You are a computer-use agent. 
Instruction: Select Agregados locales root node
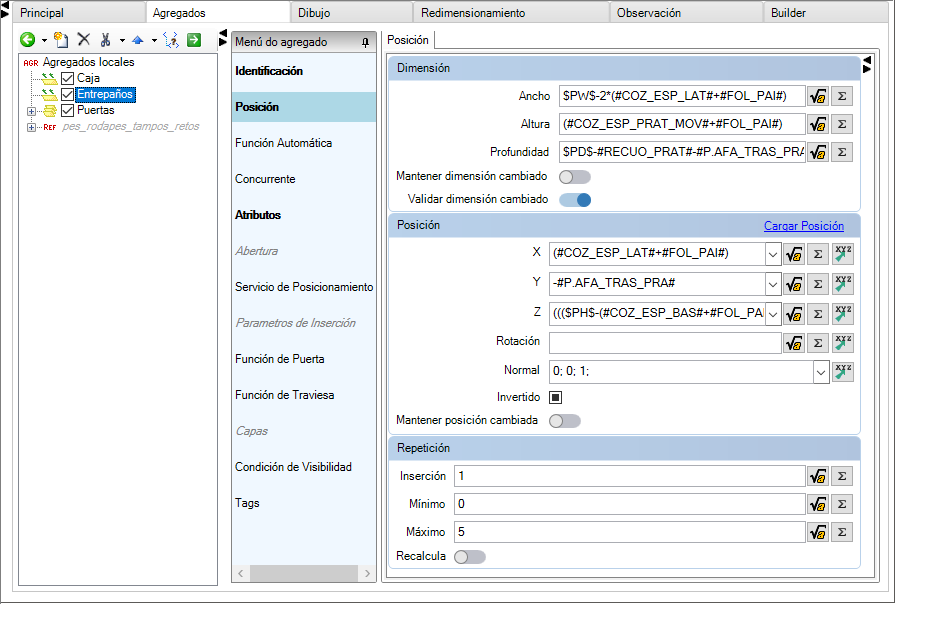pyautogui.click(x=88, y=62)
